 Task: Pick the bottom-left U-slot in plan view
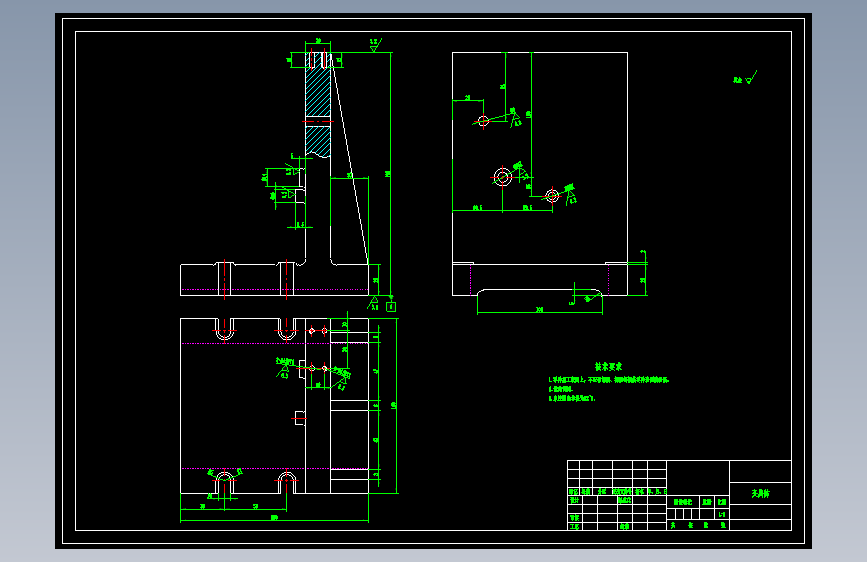[224, 482]
